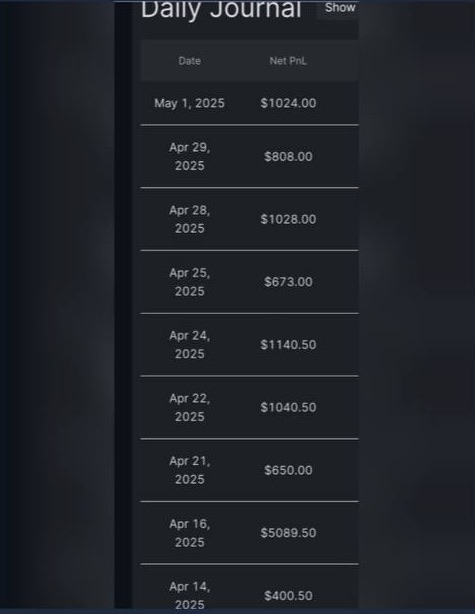Click the Apr 14, 2025 date cell
This screenshot has height=614, width=475.
[190, 595]
